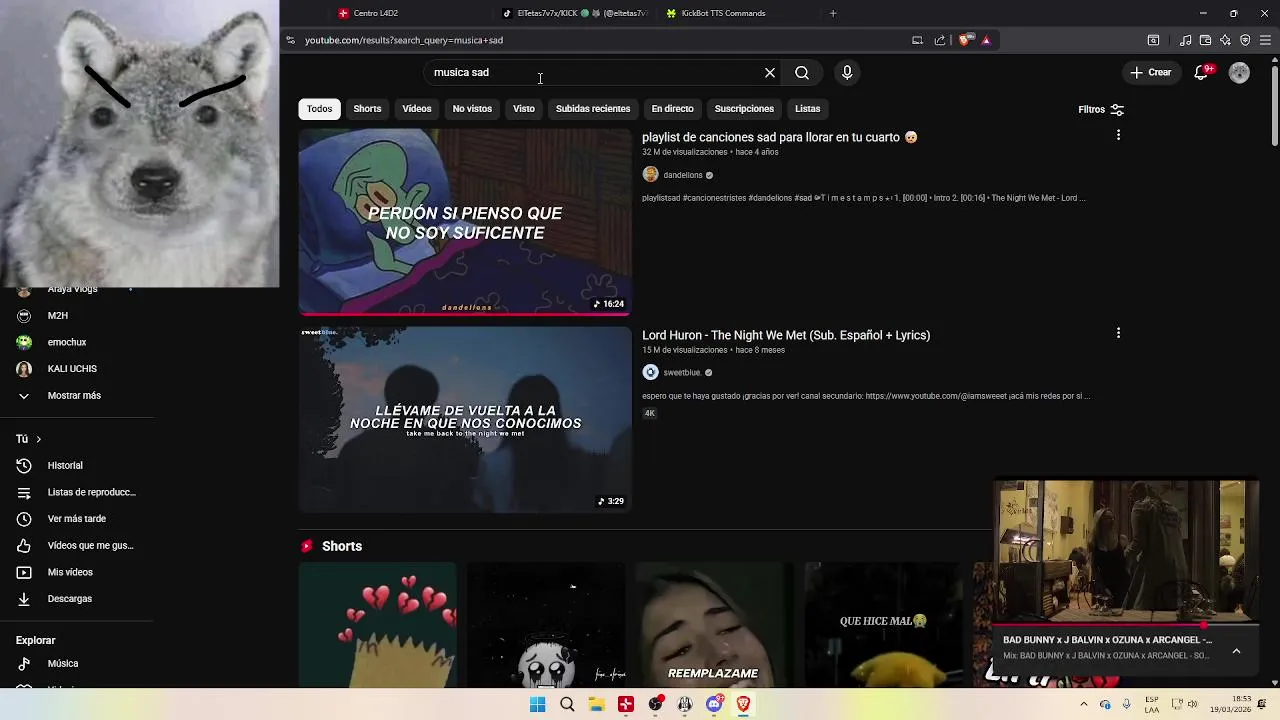
Task: Open the REEMPLAZAME short thumbnail
Action: pos(715,624)
